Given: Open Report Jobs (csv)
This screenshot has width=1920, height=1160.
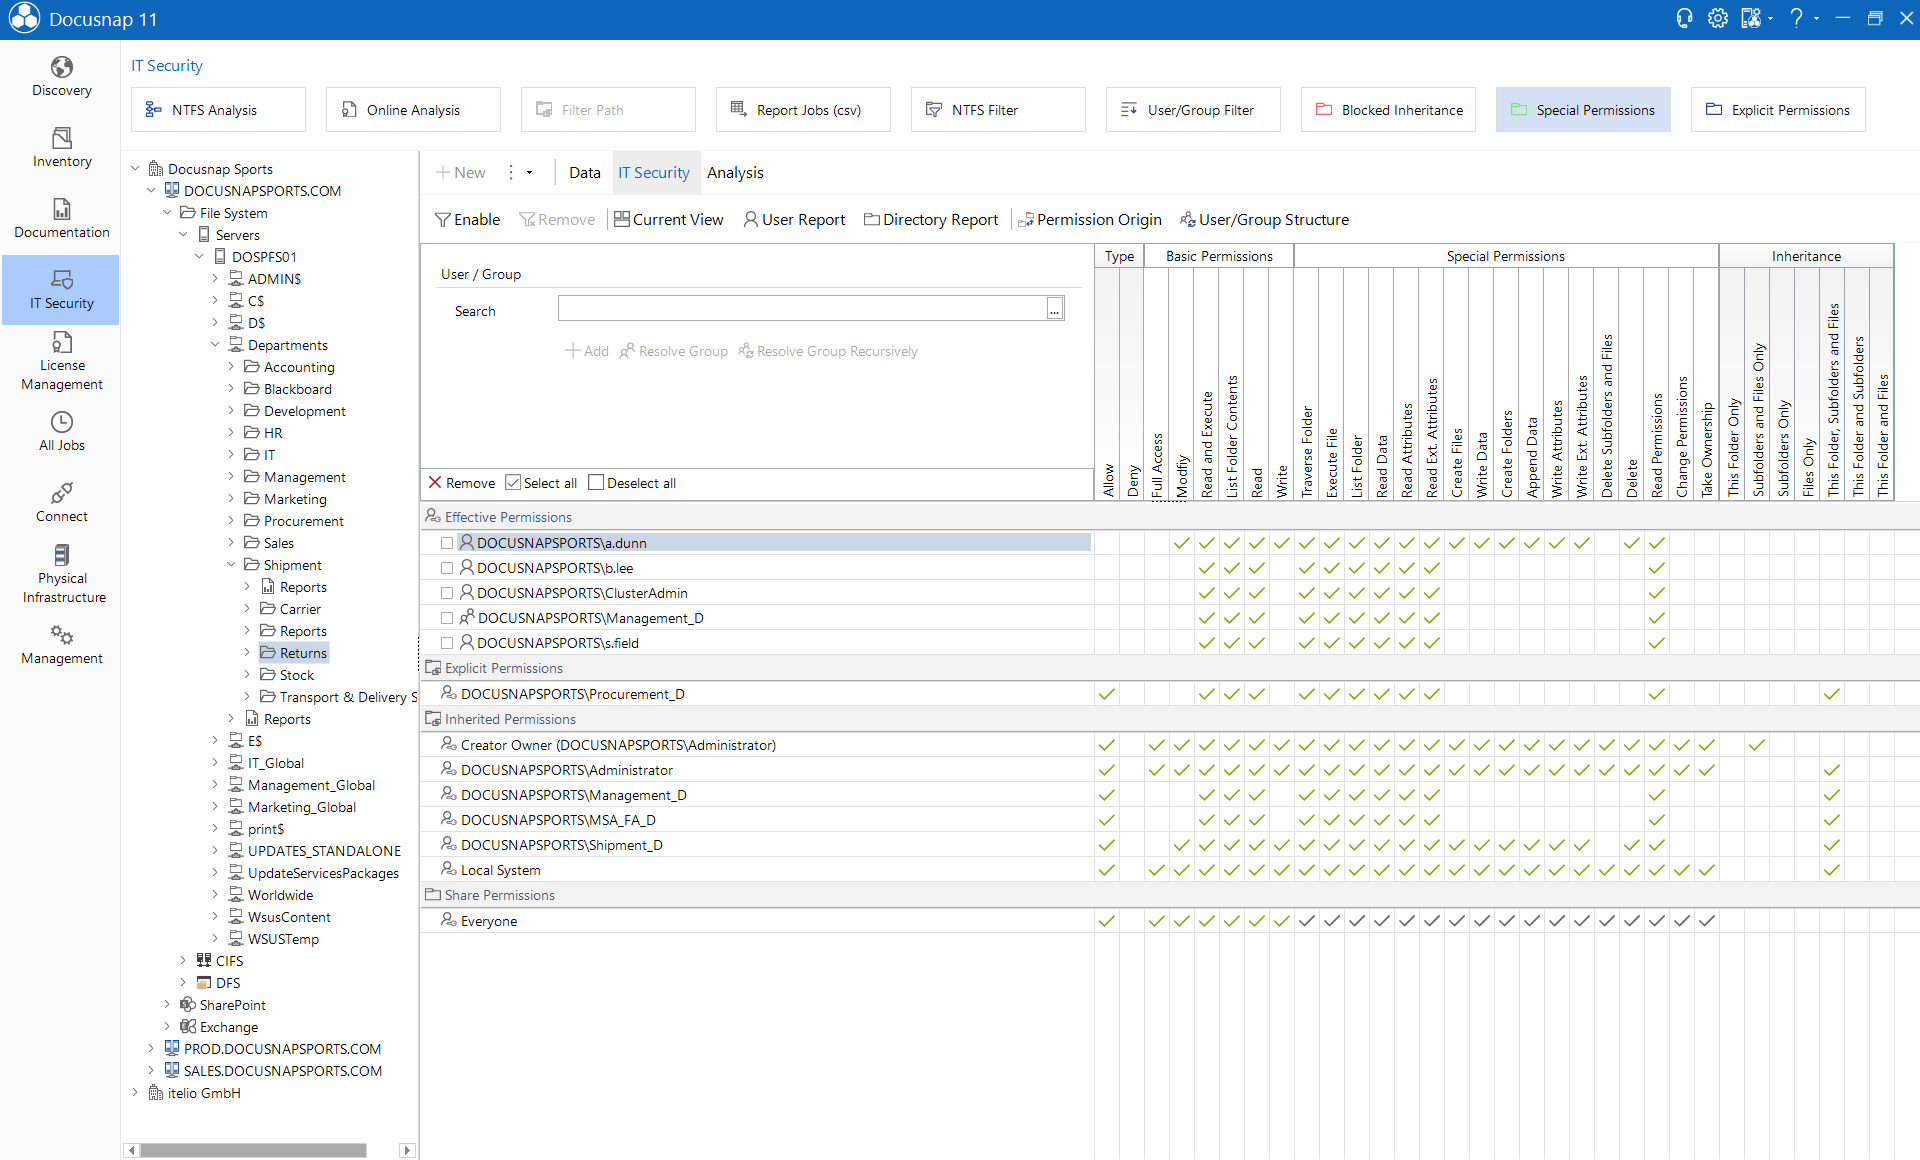Looking at the screenshot, I should click(x=803, y=110).
